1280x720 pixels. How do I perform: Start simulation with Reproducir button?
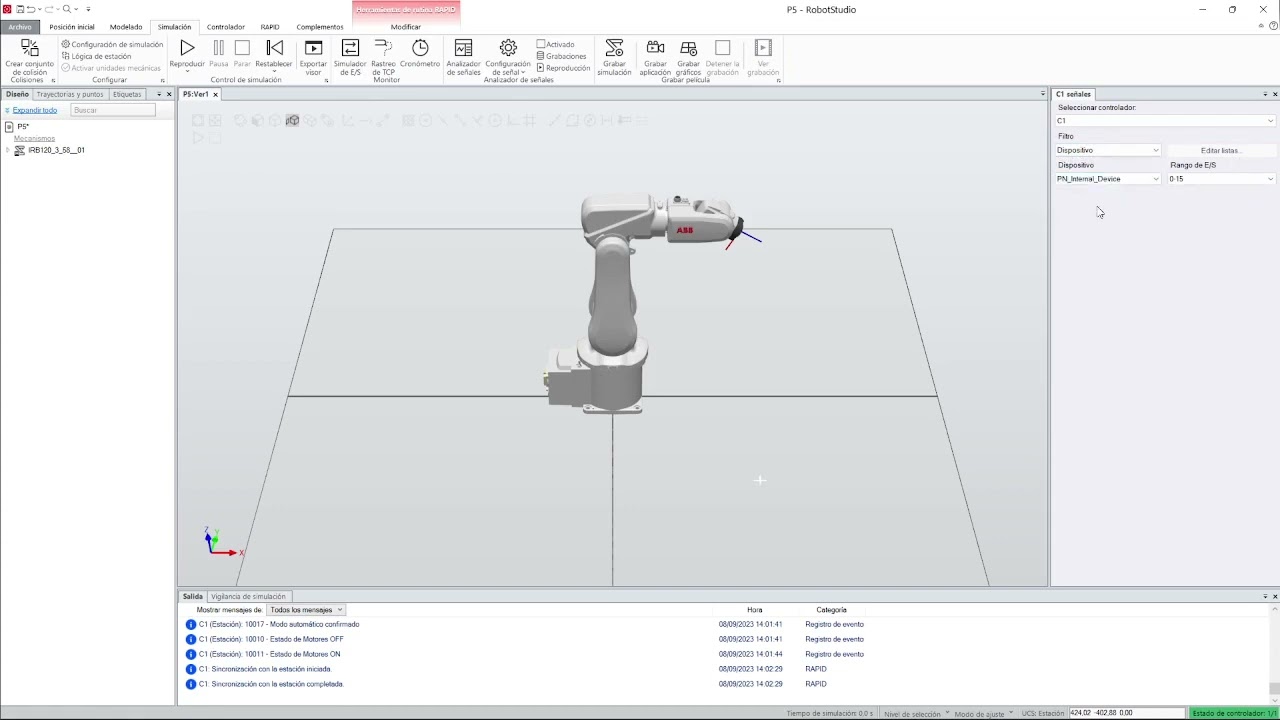coord(187,48)
